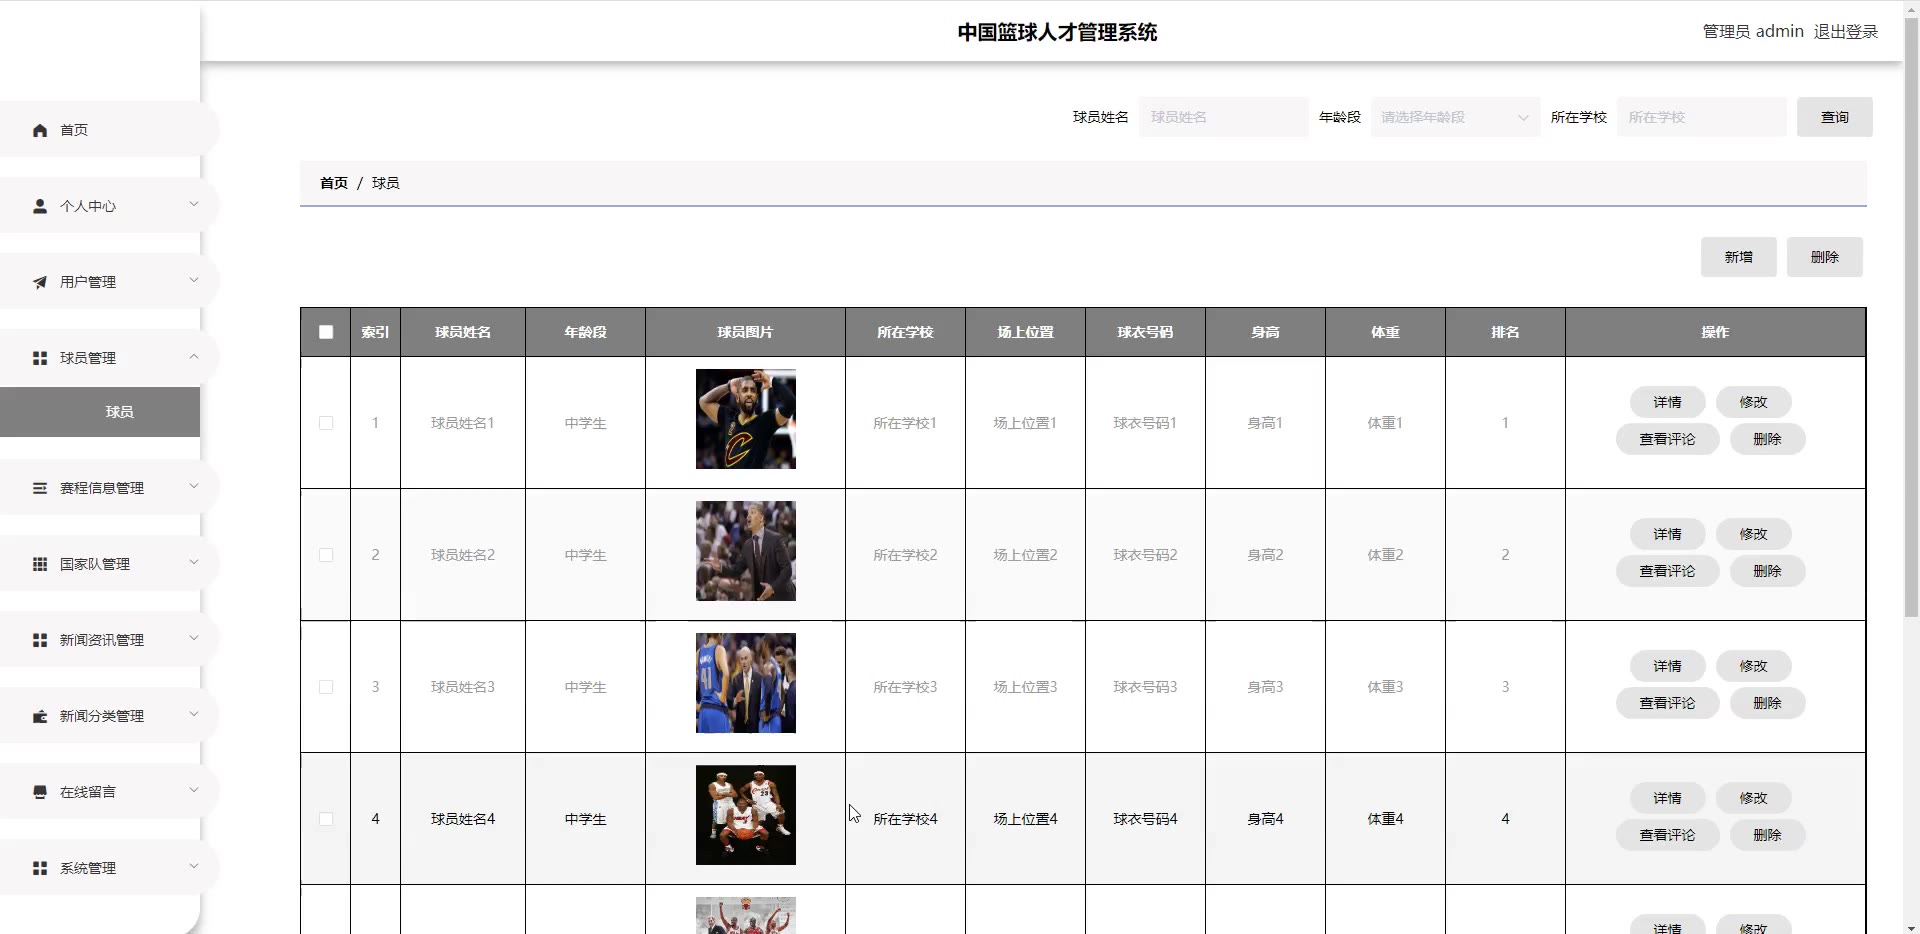Viewport: 1920px width, 934px height.
Task: Click 退出登录 to log out
Action: coord(1845,32)
